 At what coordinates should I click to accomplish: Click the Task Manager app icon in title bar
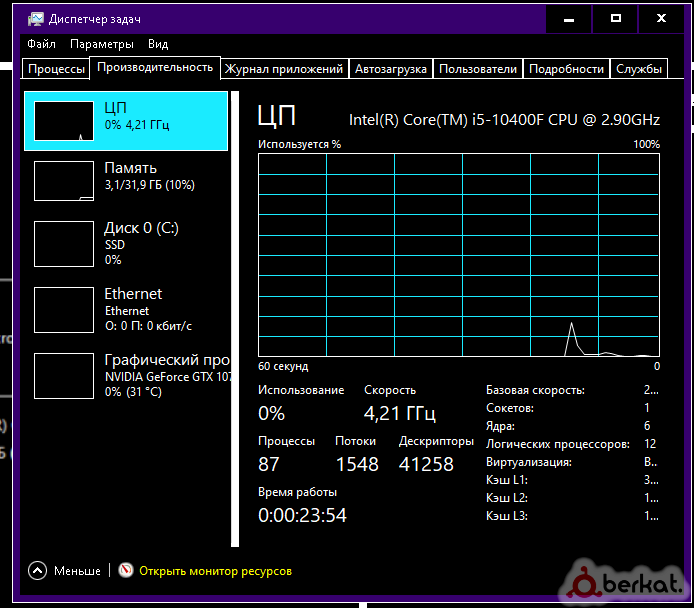tap(36, 19)
